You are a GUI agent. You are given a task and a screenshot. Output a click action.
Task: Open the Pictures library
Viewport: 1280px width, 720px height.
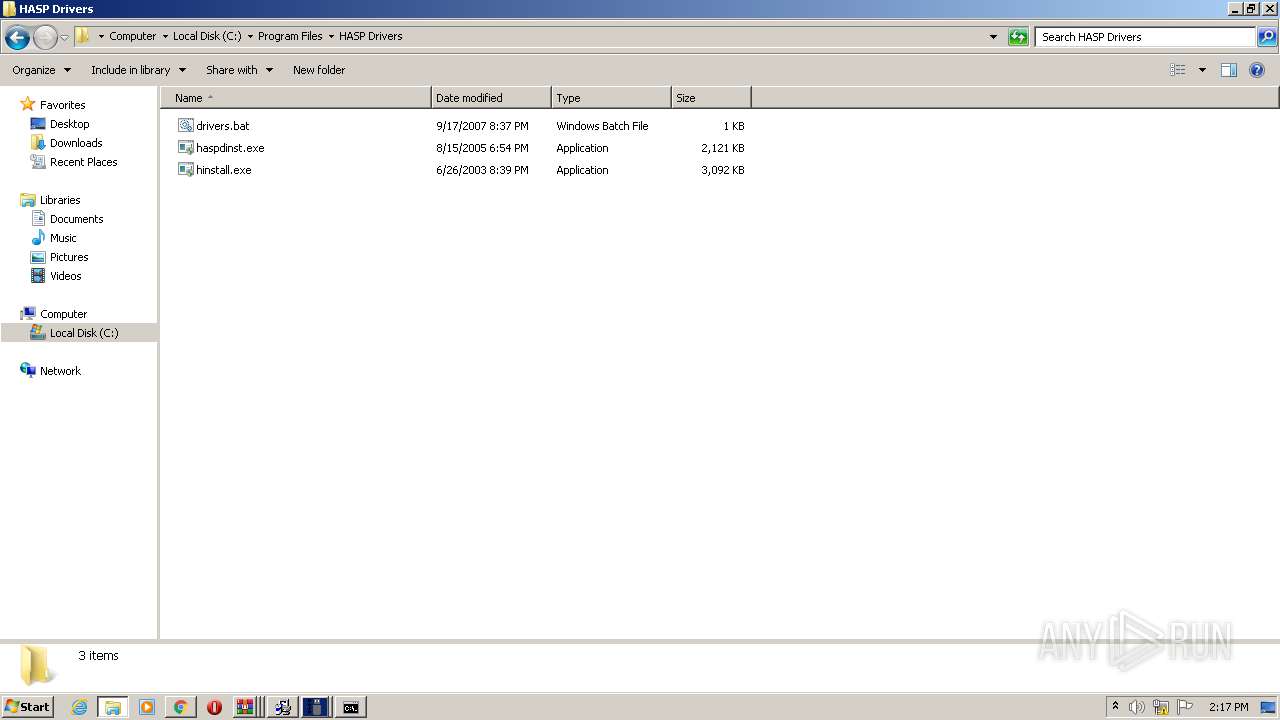pos(69,257)
